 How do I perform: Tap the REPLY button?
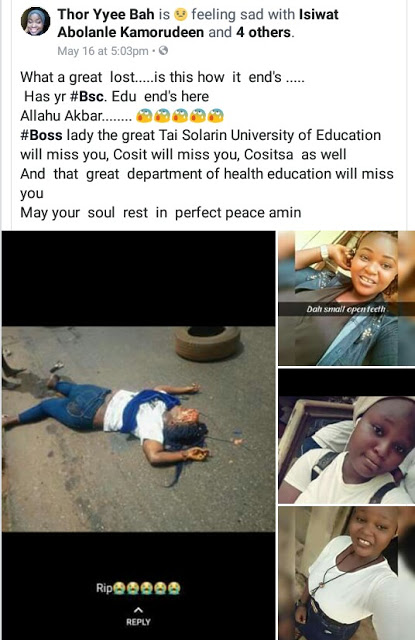coord(138,622)
